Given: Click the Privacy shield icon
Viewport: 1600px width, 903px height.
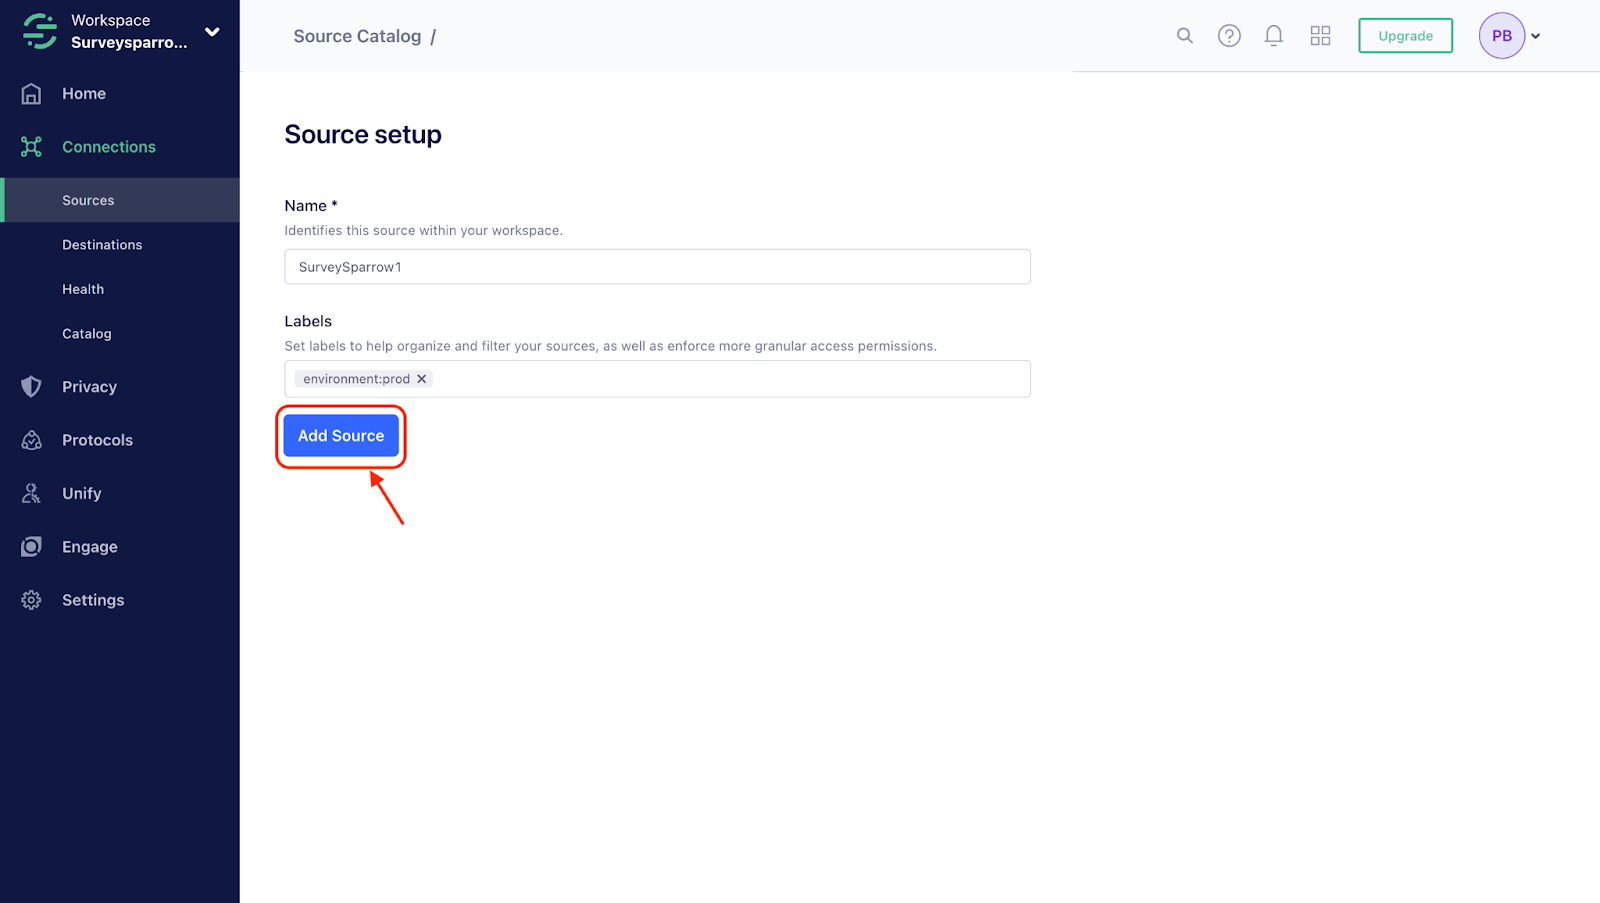Looking at the screenshot, I should coord(32,387).
